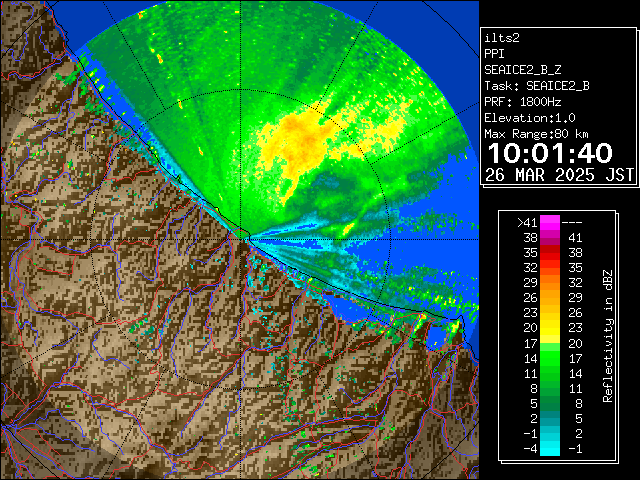Image resolution: width=640 pixels, height=480 pixels.
Task: Click the red 35 dBZ legend swatch
Action: tap(550, 253)
